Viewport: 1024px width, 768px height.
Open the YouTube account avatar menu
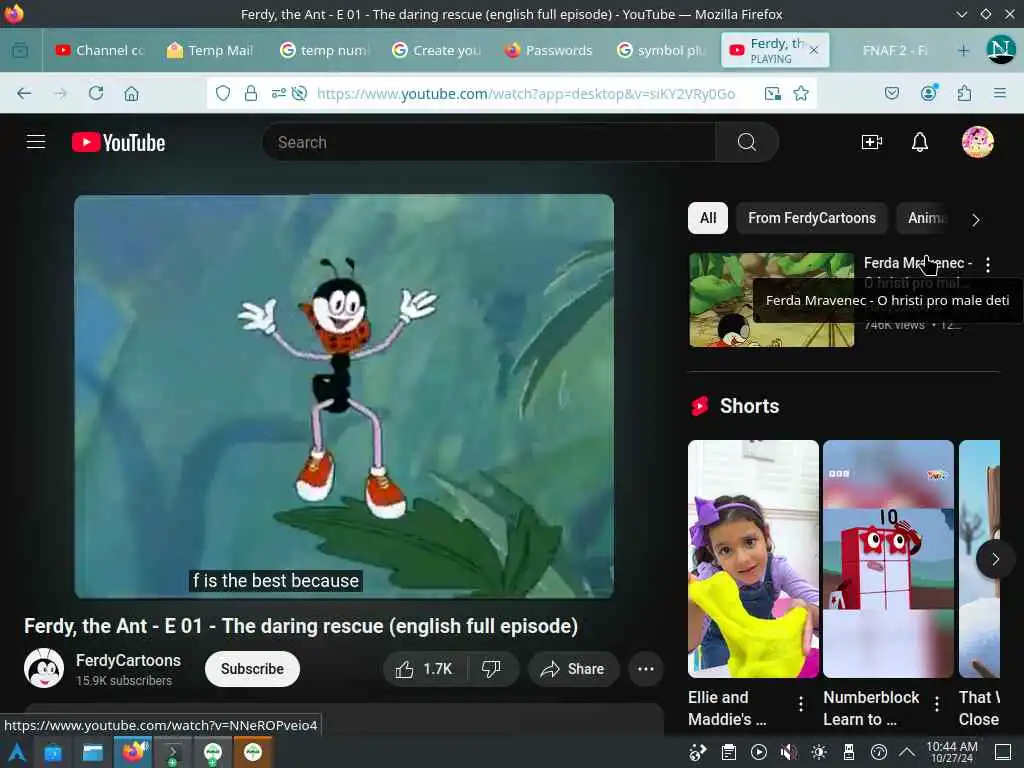tap(978, 142)
